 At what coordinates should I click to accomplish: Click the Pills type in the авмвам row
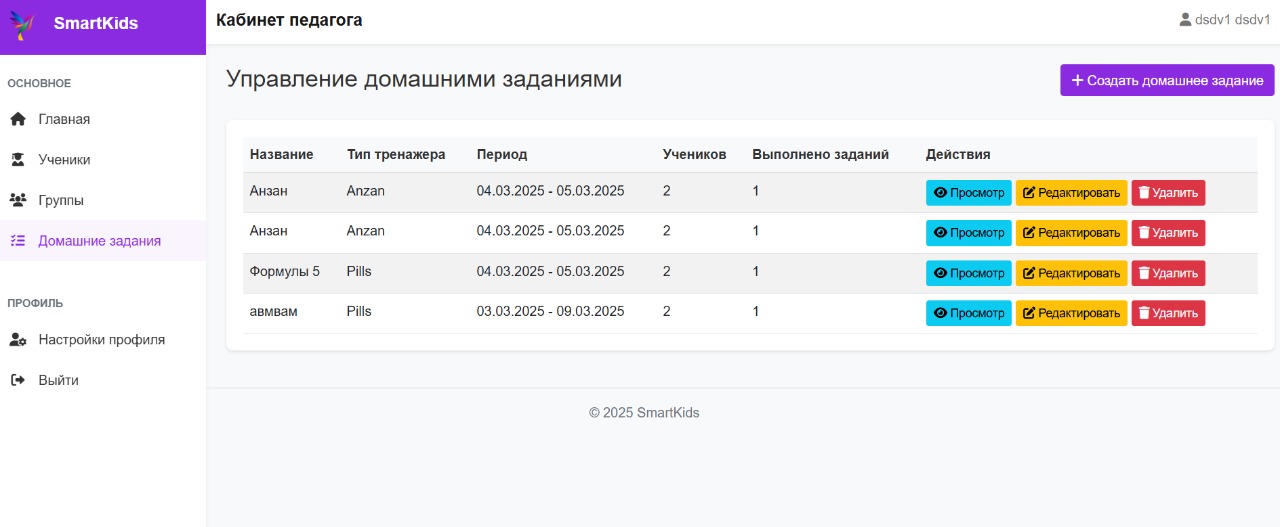[x=359, y=311]
